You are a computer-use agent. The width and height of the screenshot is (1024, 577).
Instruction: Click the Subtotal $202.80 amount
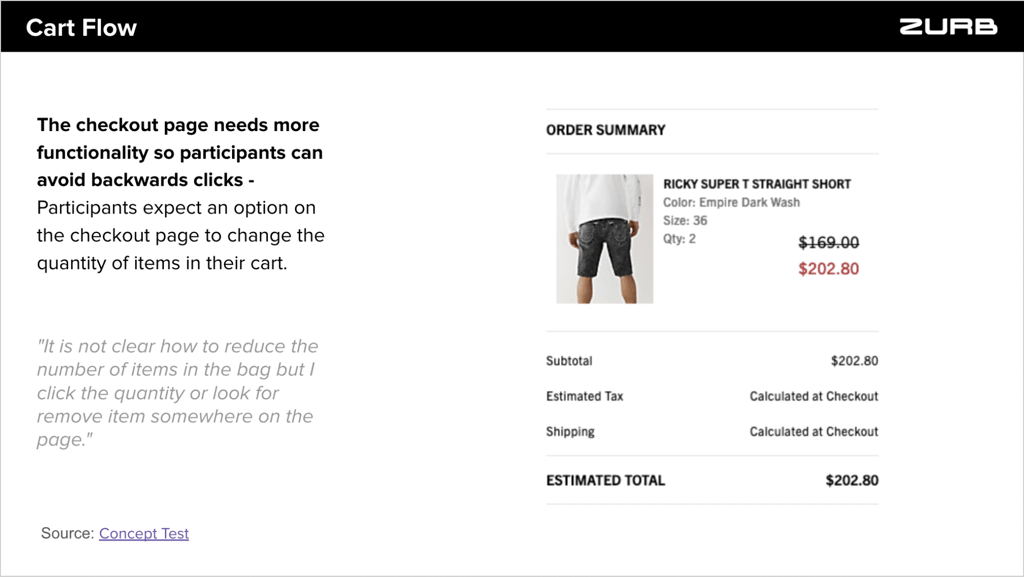pyautogui.click(x=854, y=361)
